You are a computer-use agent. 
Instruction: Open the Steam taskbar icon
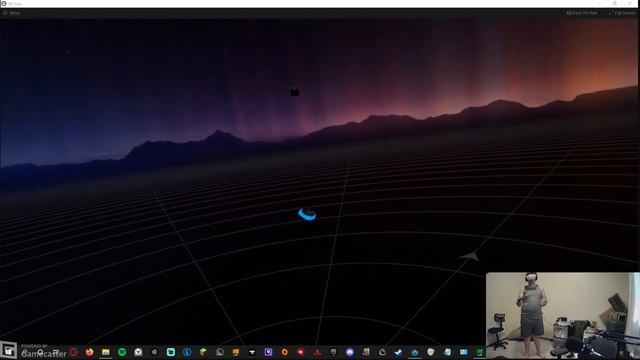pos(398,352)
